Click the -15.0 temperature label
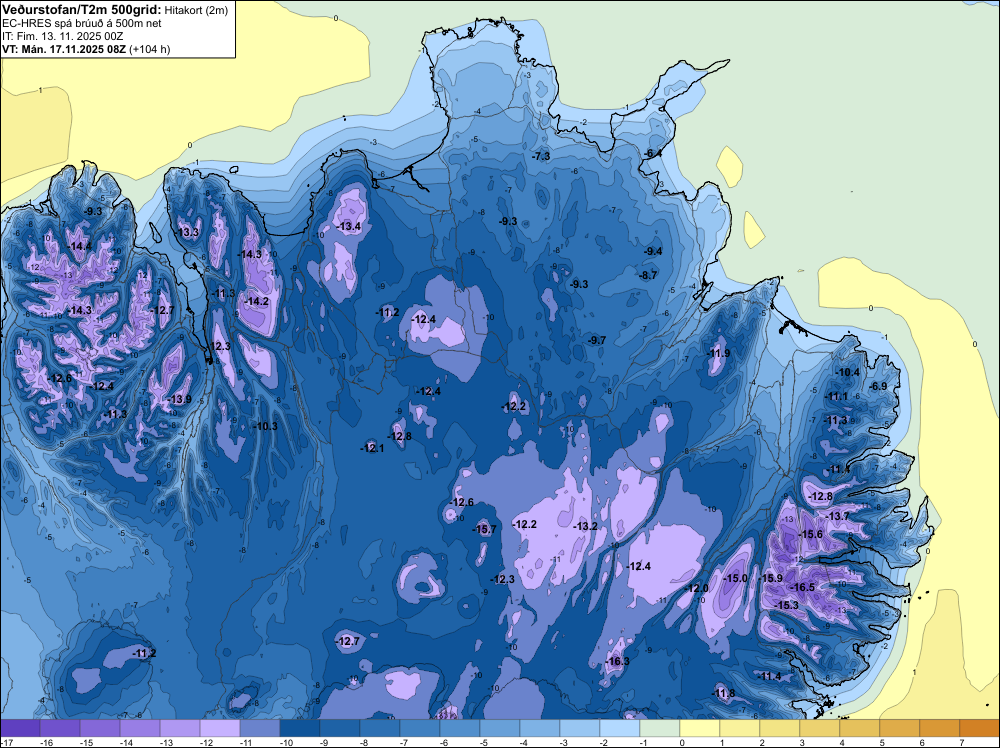 736,578
